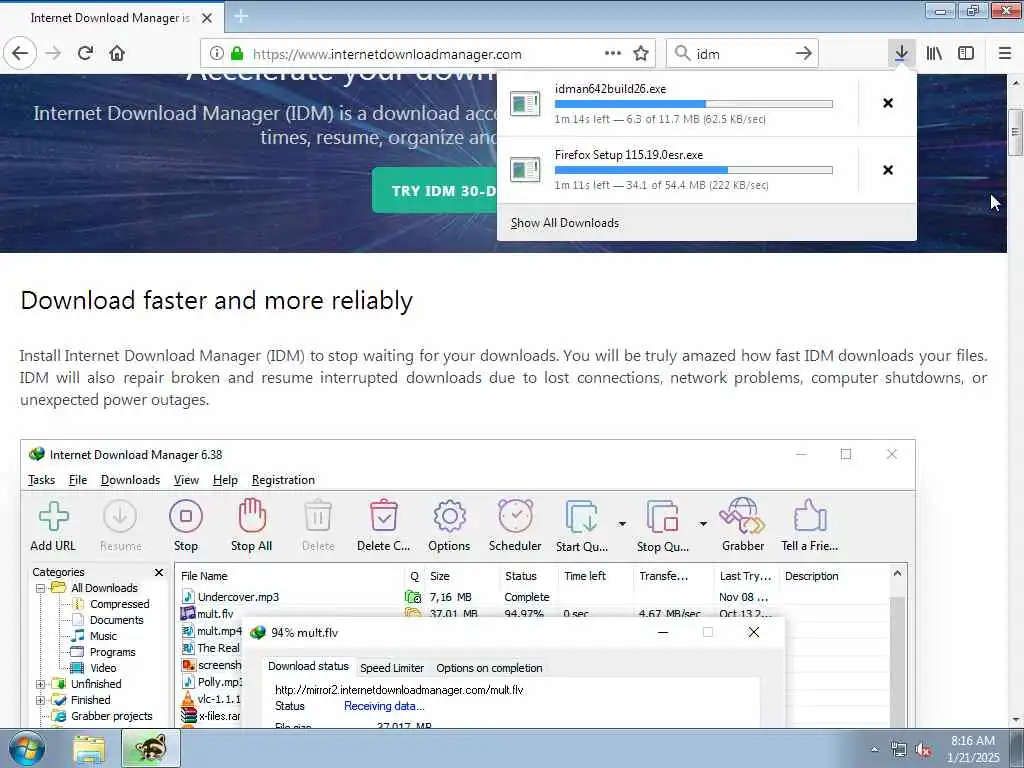The image size is (1024, 768).
Task: Show site information for the URL
Action: click(217, 54)
